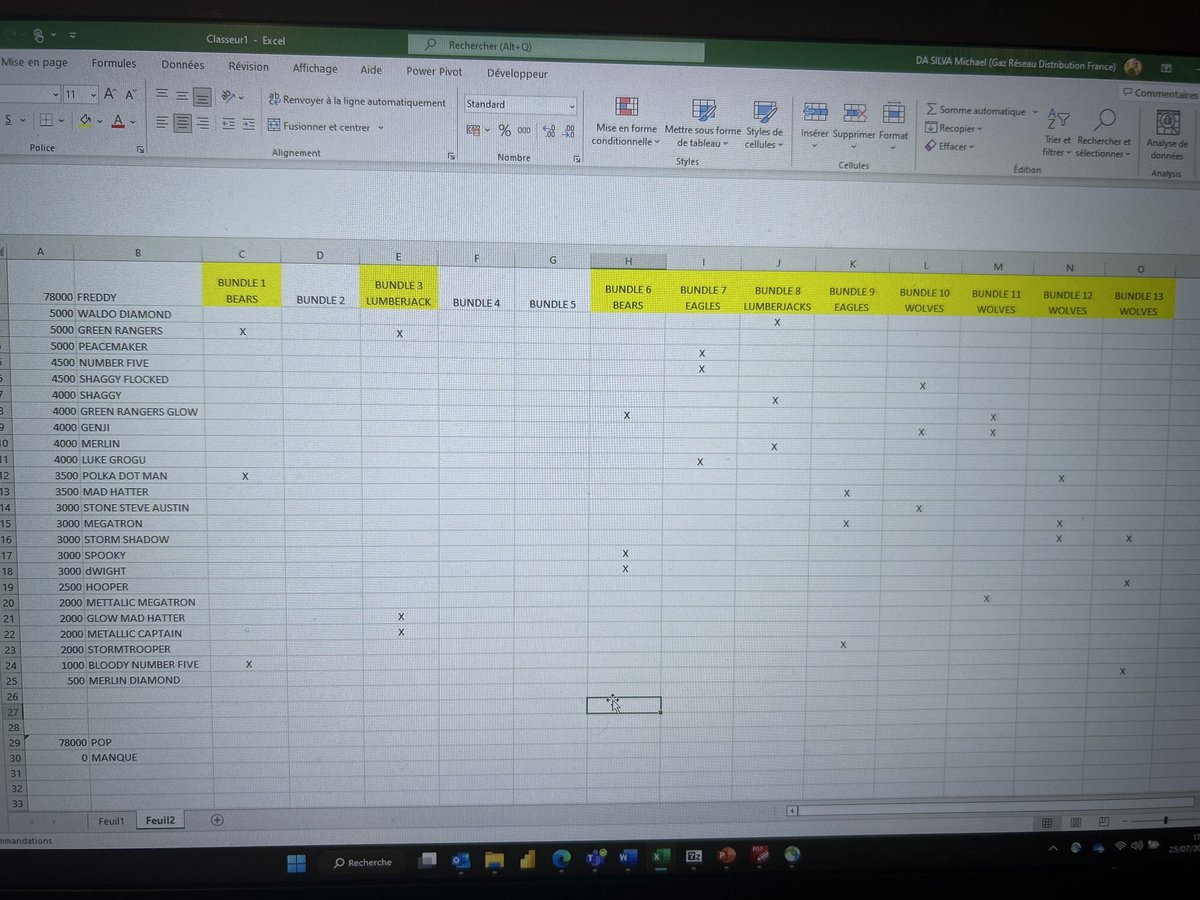Open Mettre sous forme de tableau
This screenshot has height=900, width=1200.
pos(703,123)
